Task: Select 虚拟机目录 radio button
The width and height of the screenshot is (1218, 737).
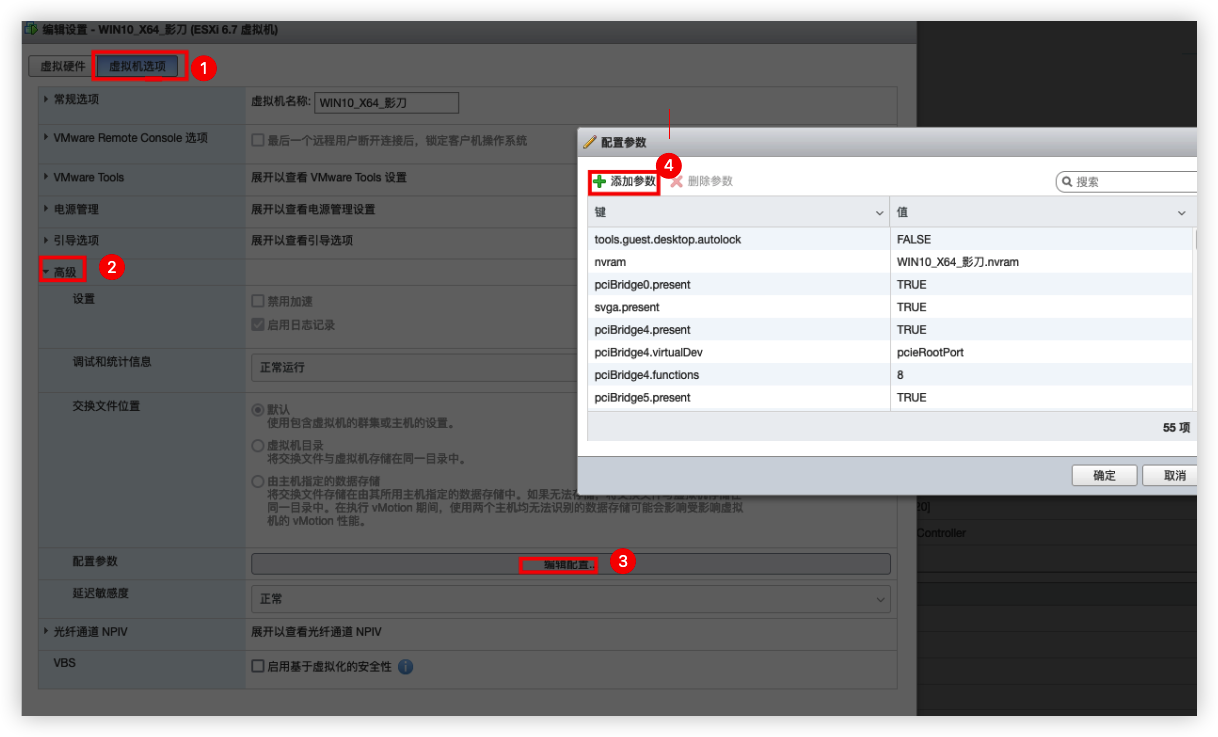Action: [258, 445]
